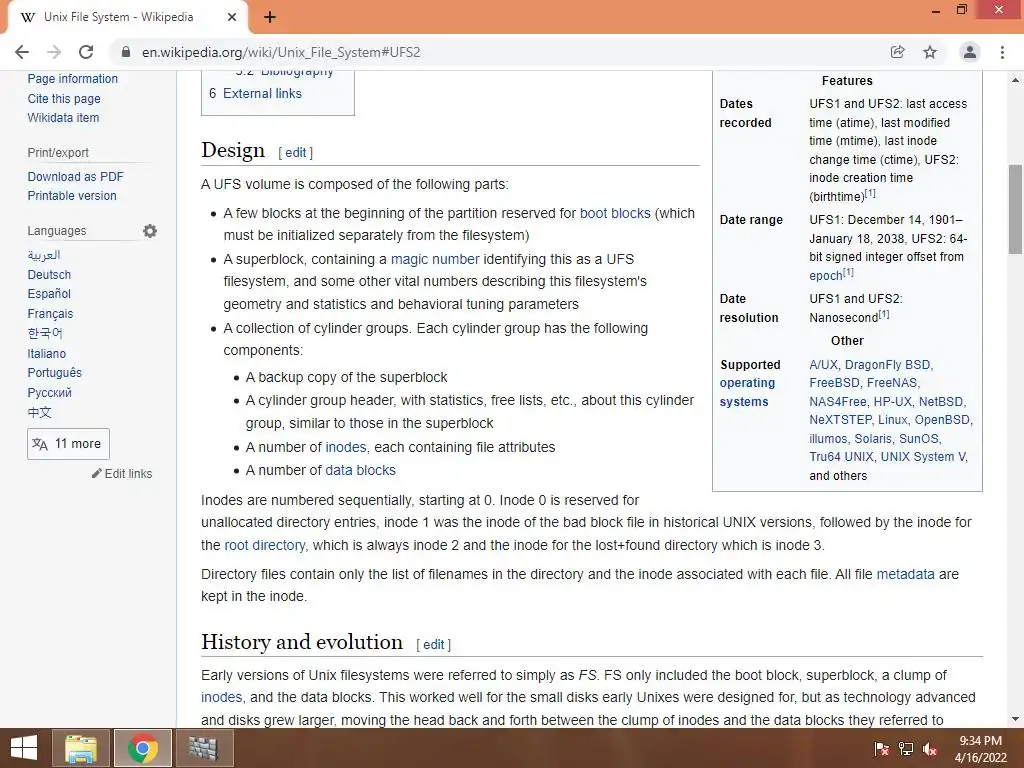This screenshot has width=1024, height=768.
Task: Open the OpenBSD link
Action: click(x=942, y=420)
